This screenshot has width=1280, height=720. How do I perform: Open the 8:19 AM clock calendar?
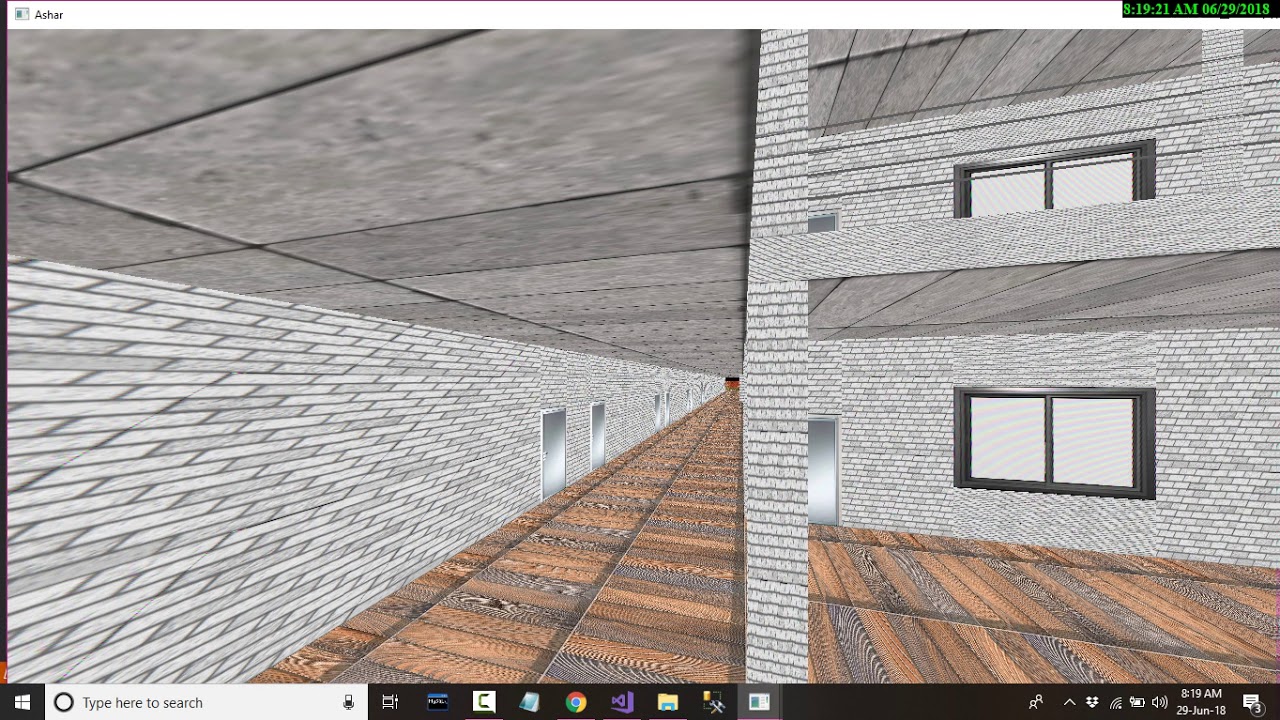click(x=1201, y=702)
